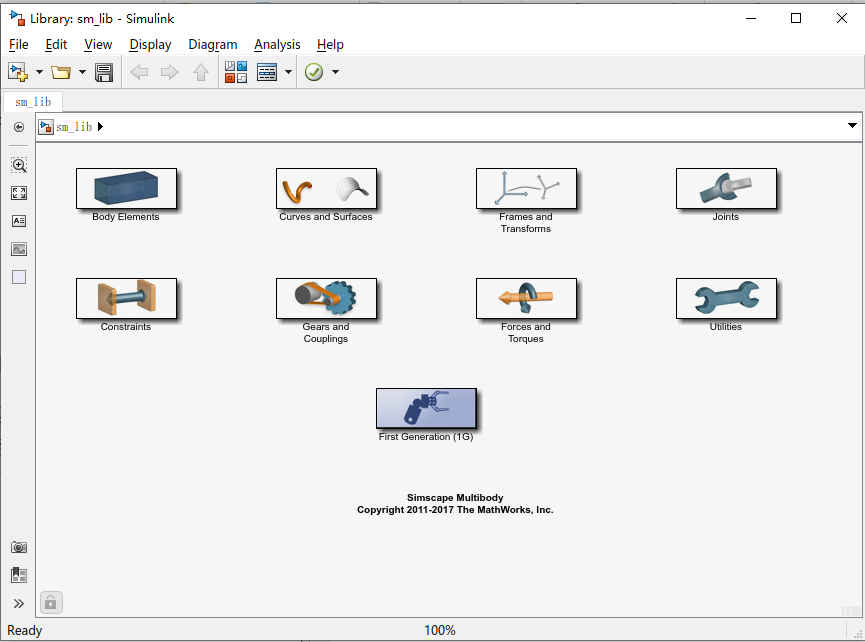865x642 pixels.
Task: Expand the address bar dropdown at far right
Action: (851, 126)
